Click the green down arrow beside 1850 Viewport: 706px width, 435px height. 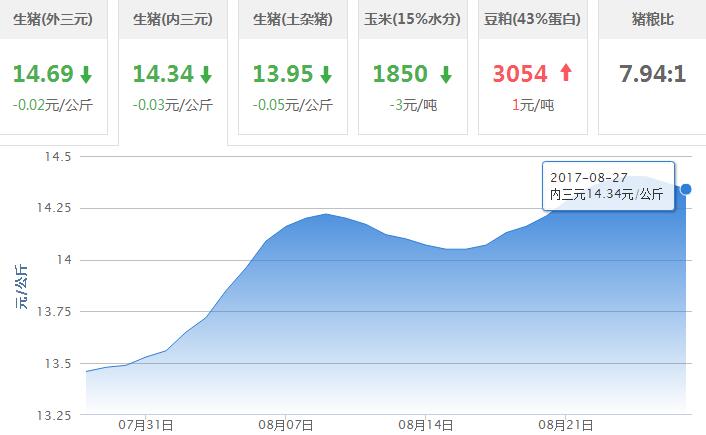[446, 74]
